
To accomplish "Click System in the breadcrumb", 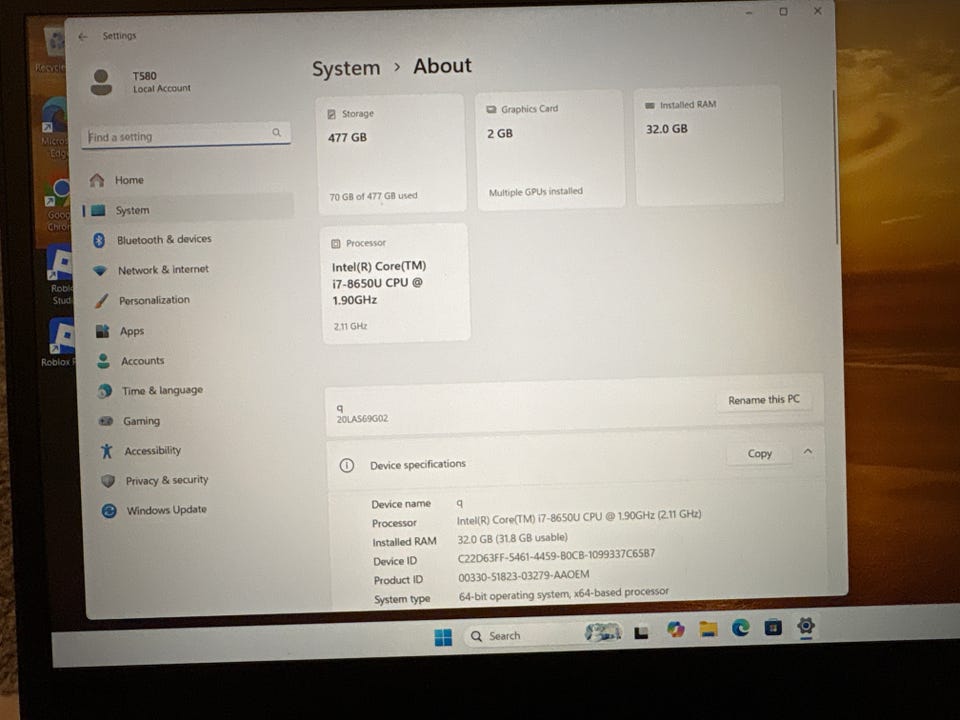I will click(x=346, y=68).
